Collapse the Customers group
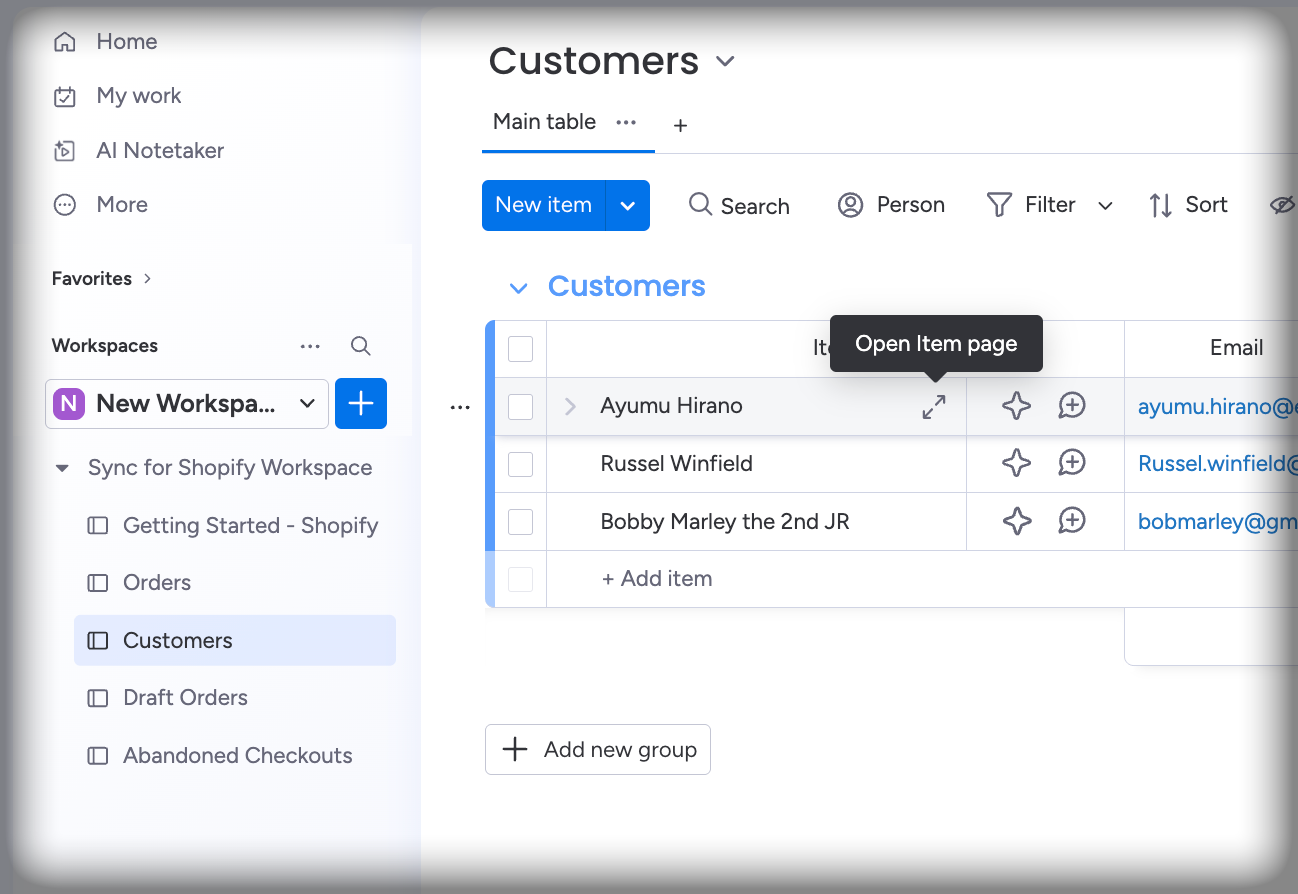The width and height of the screenshot is (1298, 894). [x=518, y=287]
